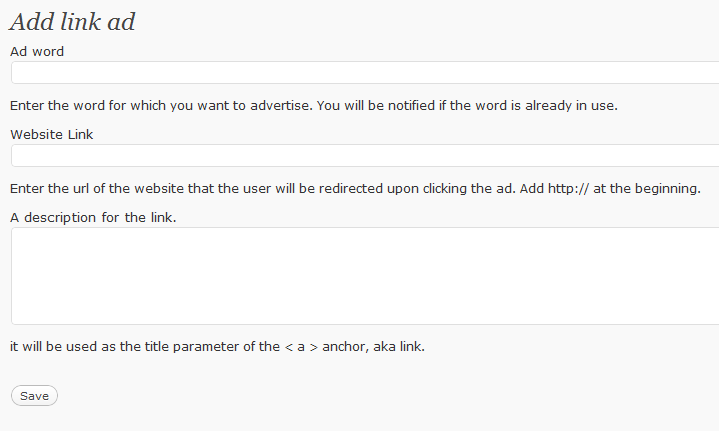Focus the Ad word input field
Screen dimensions: 719x431
(365, 72)
